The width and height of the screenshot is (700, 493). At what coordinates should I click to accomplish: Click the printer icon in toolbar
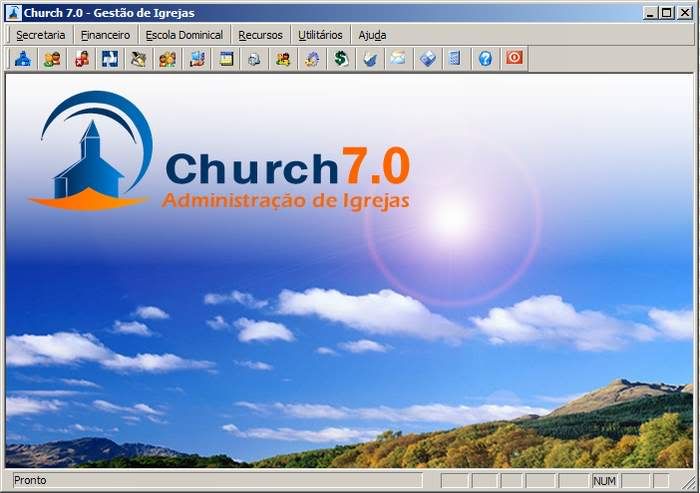point(254,59)
